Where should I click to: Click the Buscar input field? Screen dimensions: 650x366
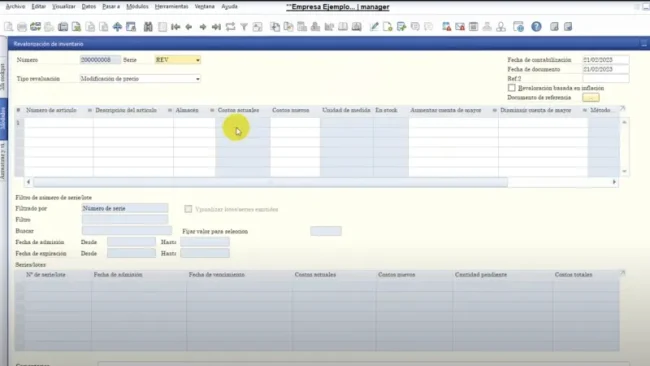[127, 231]
